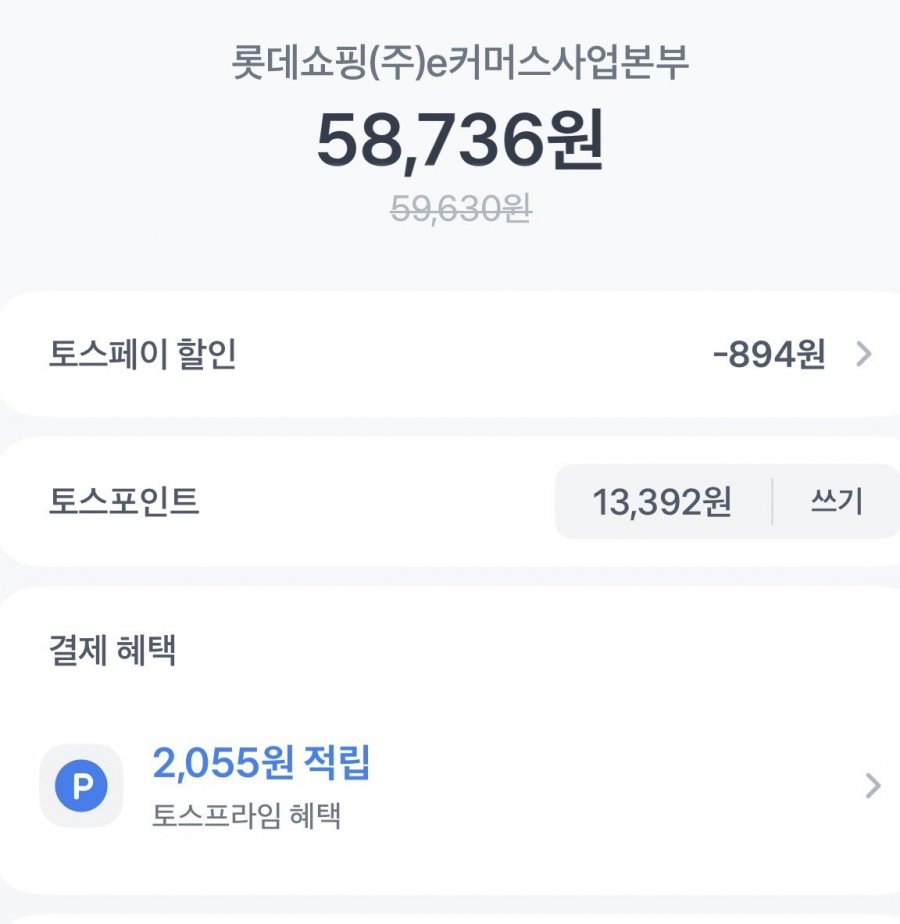Viewport: 900px width, 924px height.
Task: Select the 결제 혜택 section heading
Action: pyautogui.click(x=113, y=650)
